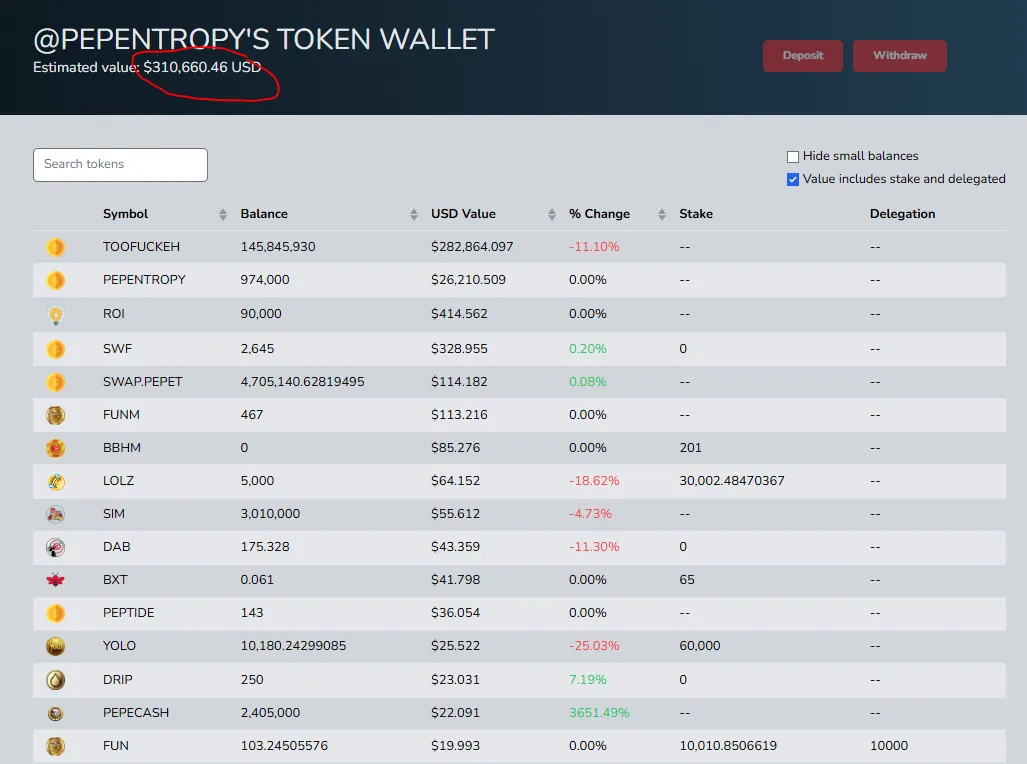Click the 3651.49% change value
This screenshot has width=1027, height=764.
[x=599, y=713]
